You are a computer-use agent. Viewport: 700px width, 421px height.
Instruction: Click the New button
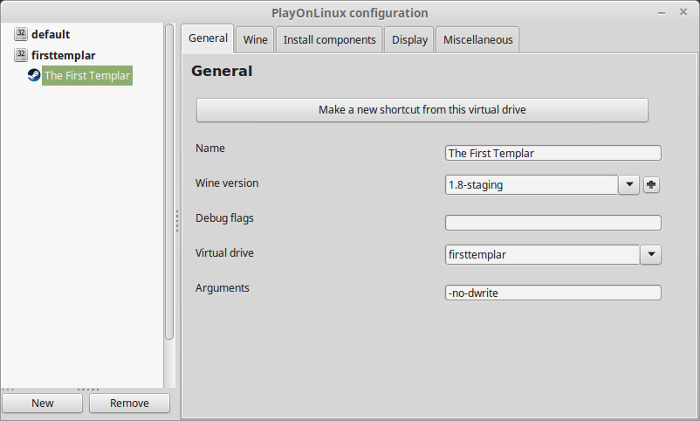pyautogui.click(x=42, y=403)
